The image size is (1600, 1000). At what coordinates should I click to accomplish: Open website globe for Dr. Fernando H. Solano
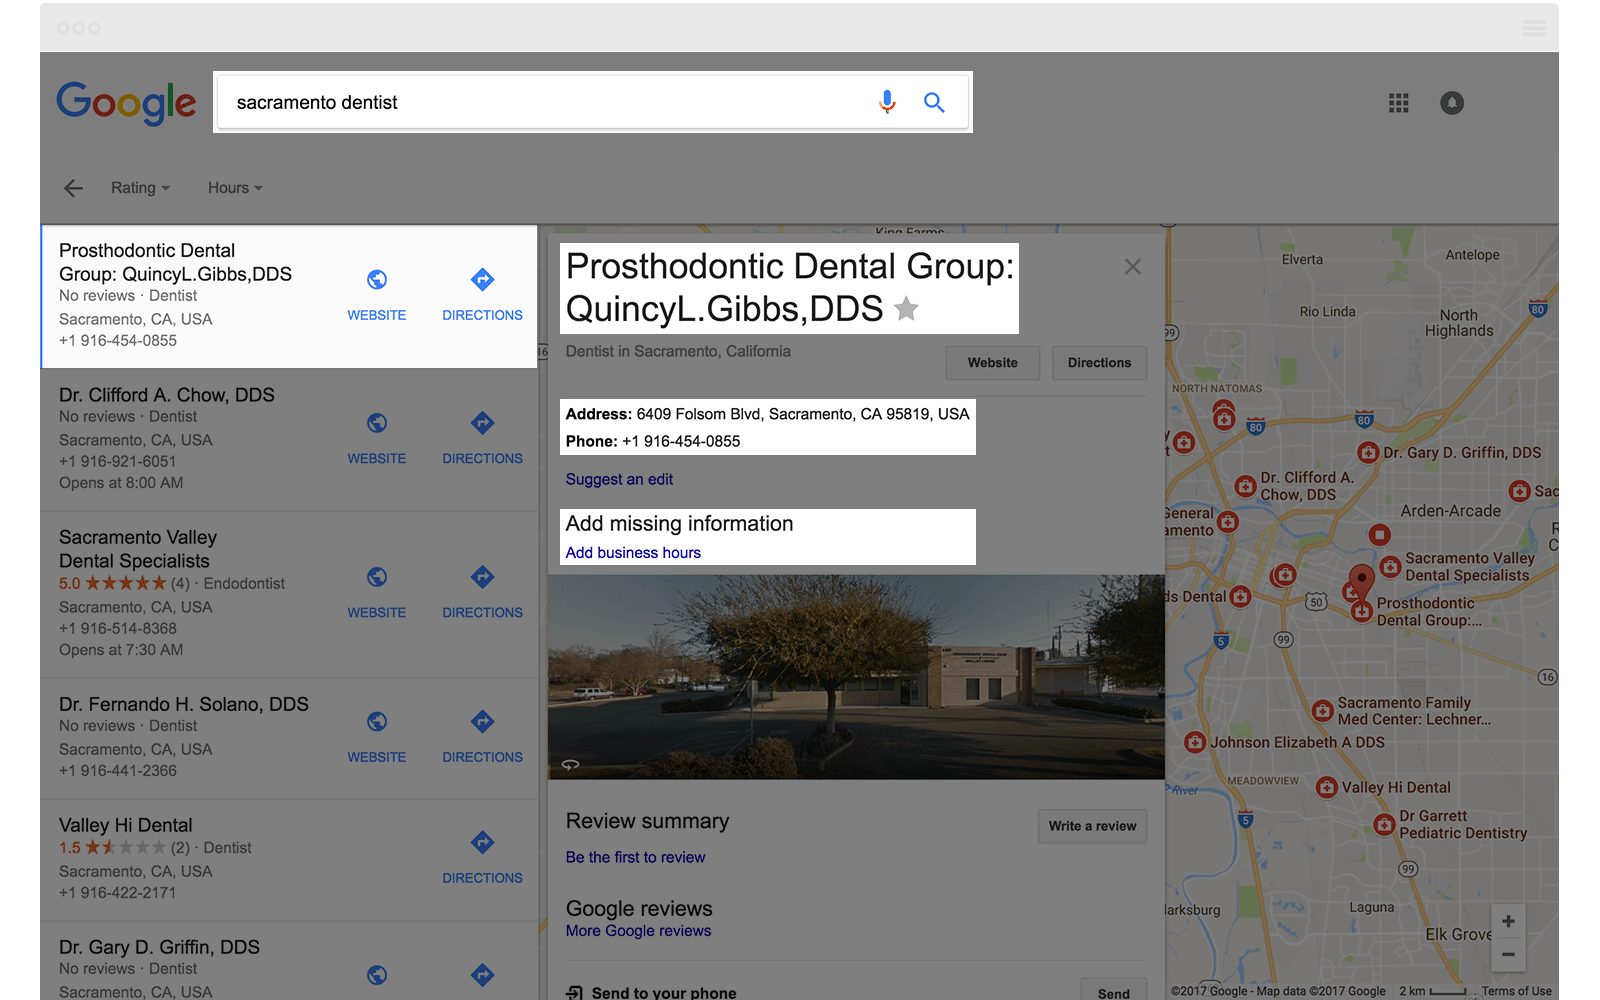click(x=377, y=722)
